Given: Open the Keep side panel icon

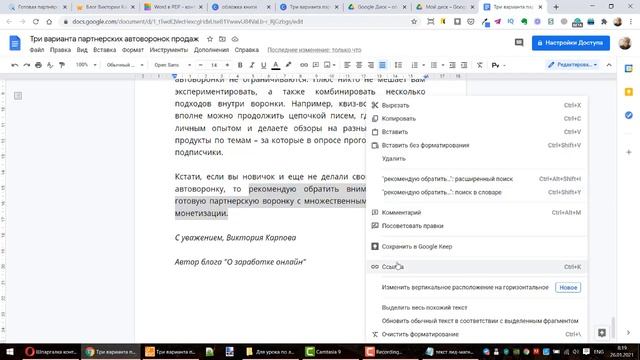Looking at the screenshot, I should point(629,92).
